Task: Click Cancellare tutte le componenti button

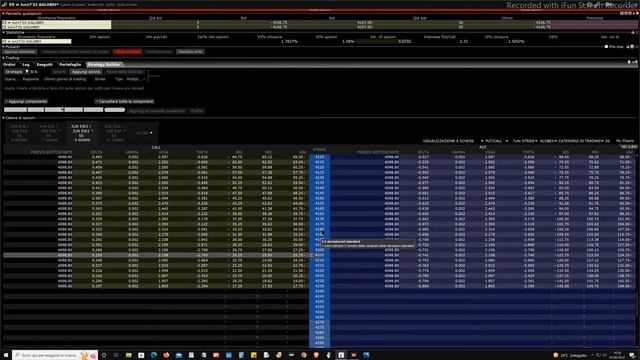Action: coord(125,101)
